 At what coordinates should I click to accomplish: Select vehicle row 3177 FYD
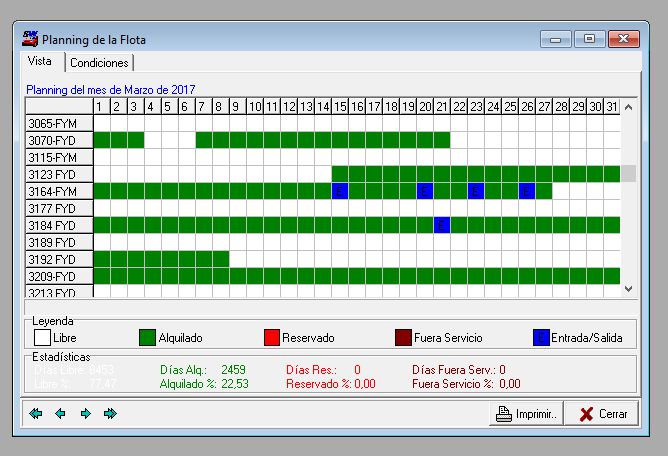pos(59,208)
